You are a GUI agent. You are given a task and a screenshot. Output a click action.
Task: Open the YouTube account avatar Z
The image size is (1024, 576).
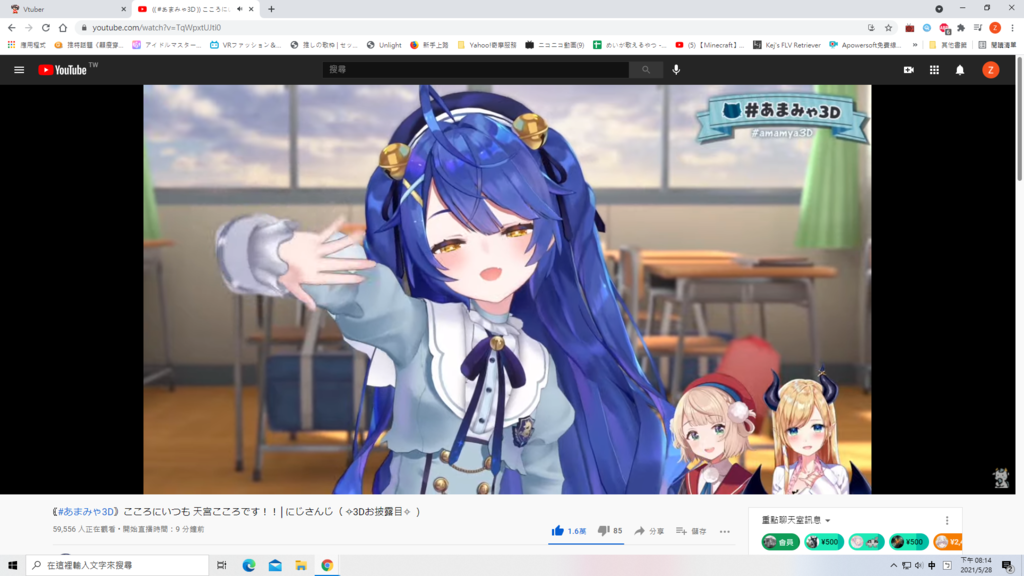click(x=991, y=70)
